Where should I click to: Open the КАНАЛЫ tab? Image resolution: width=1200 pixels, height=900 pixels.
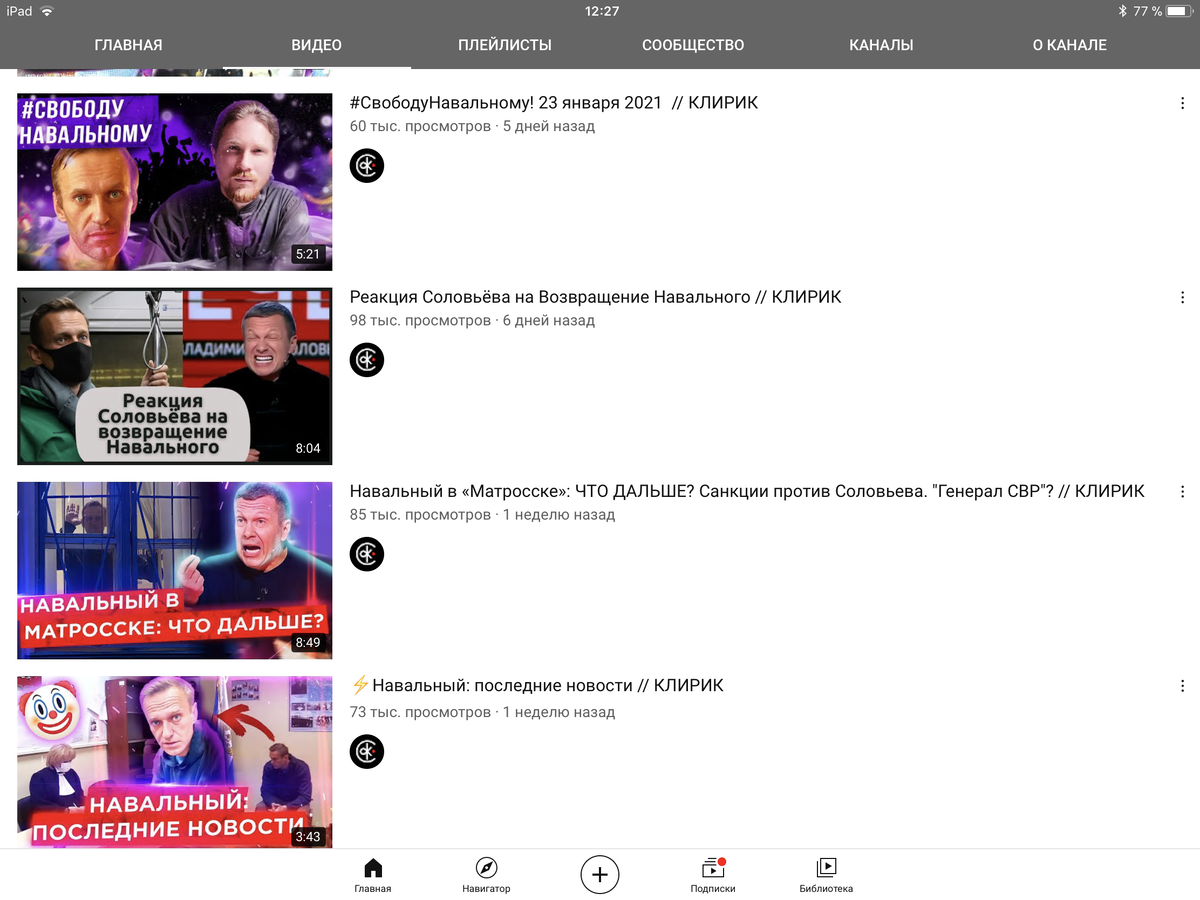coord(881,45)
